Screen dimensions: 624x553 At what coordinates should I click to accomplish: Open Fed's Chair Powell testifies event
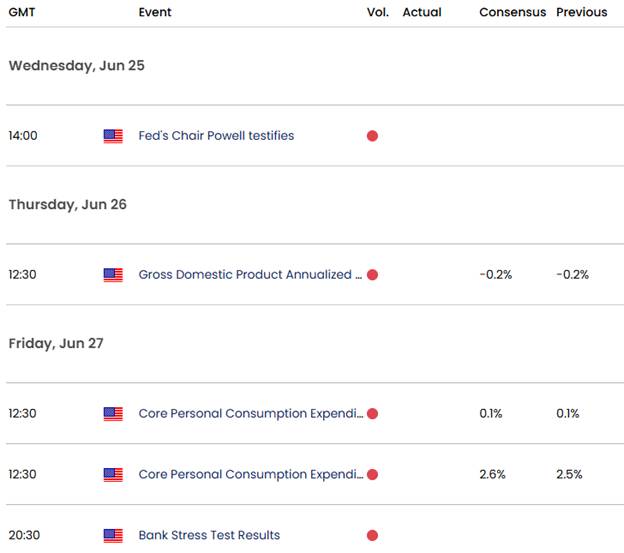click(x=216, y=136)
